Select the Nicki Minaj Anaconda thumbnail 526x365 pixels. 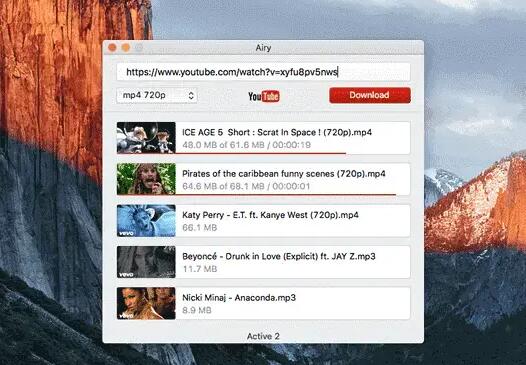tap(146, 303)
